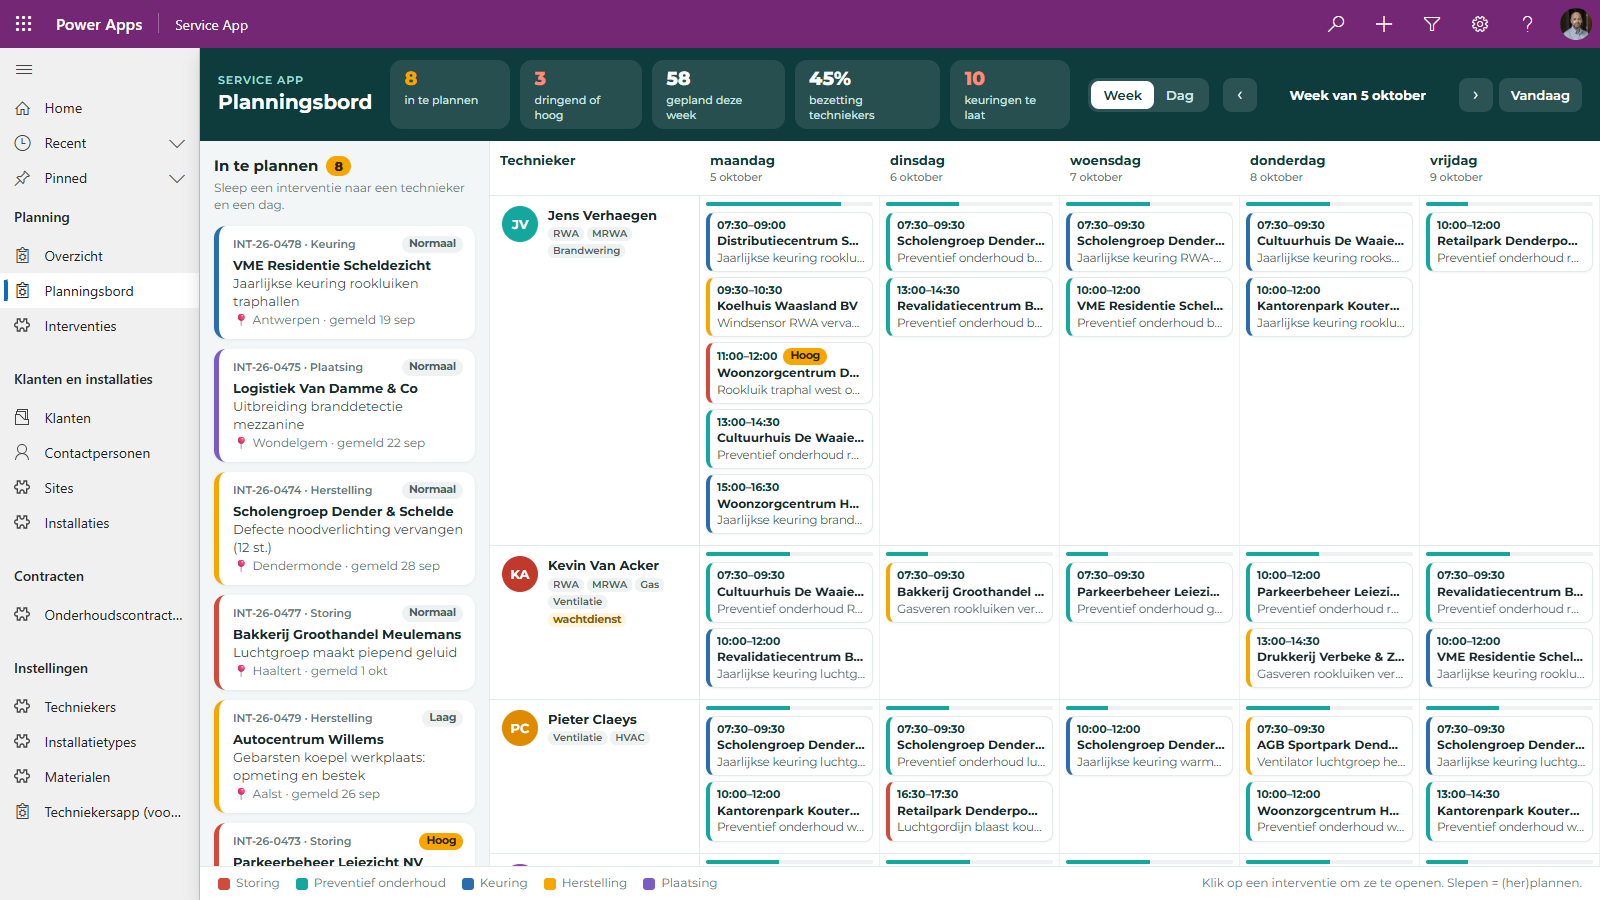Switch the view to Dag

1180,95
